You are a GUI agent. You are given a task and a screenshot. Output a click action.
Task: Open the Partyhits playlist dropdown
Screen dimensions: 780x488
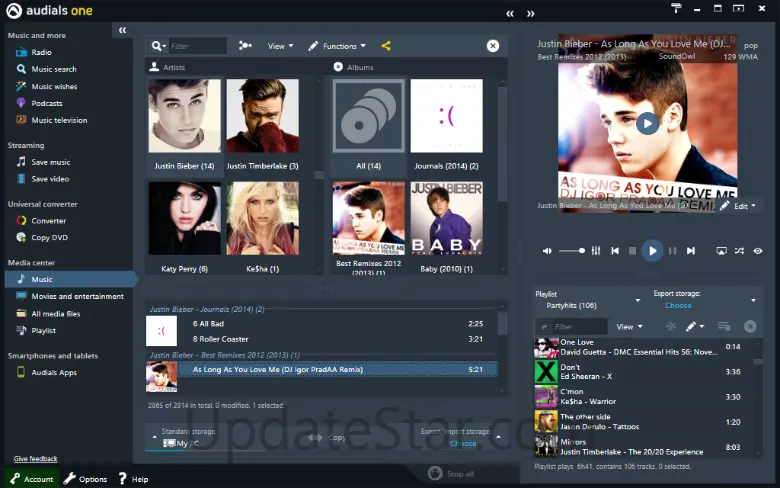pyautogui.click(x=638, y=300)
